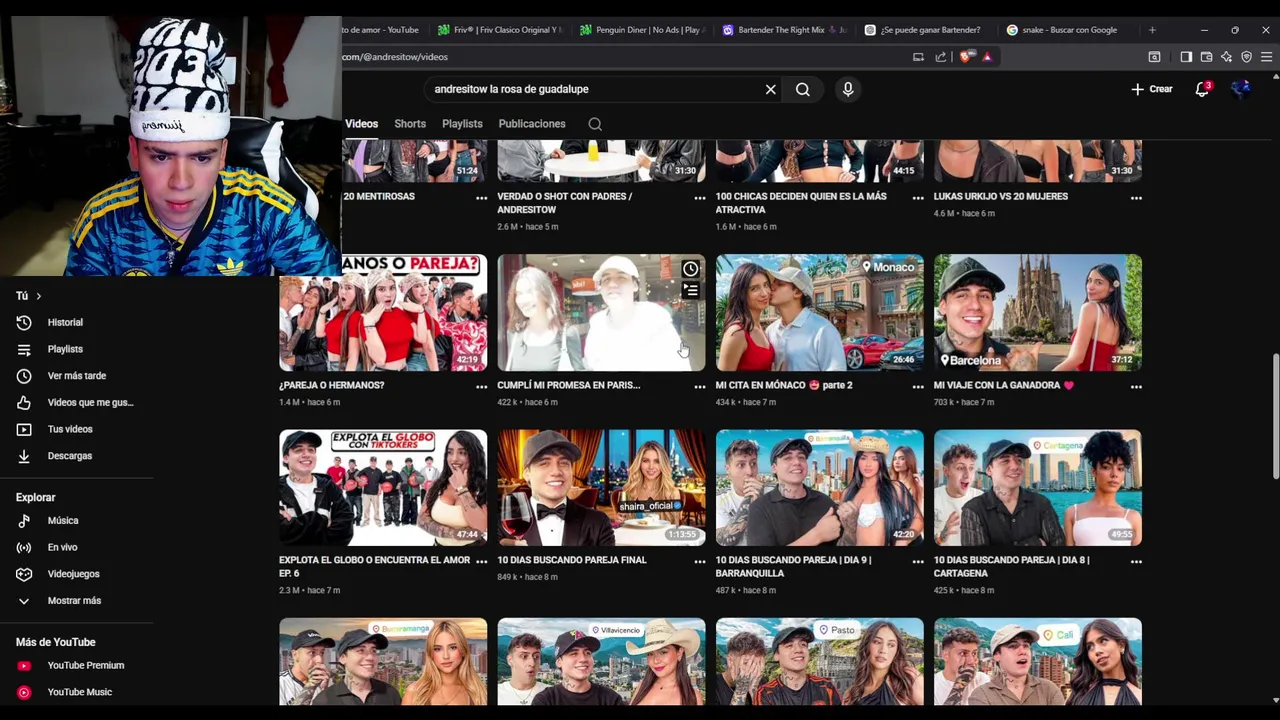Open tab search icon in toolbar
The height and width of the screenshot is (720, 1280).
(1154, 57)
